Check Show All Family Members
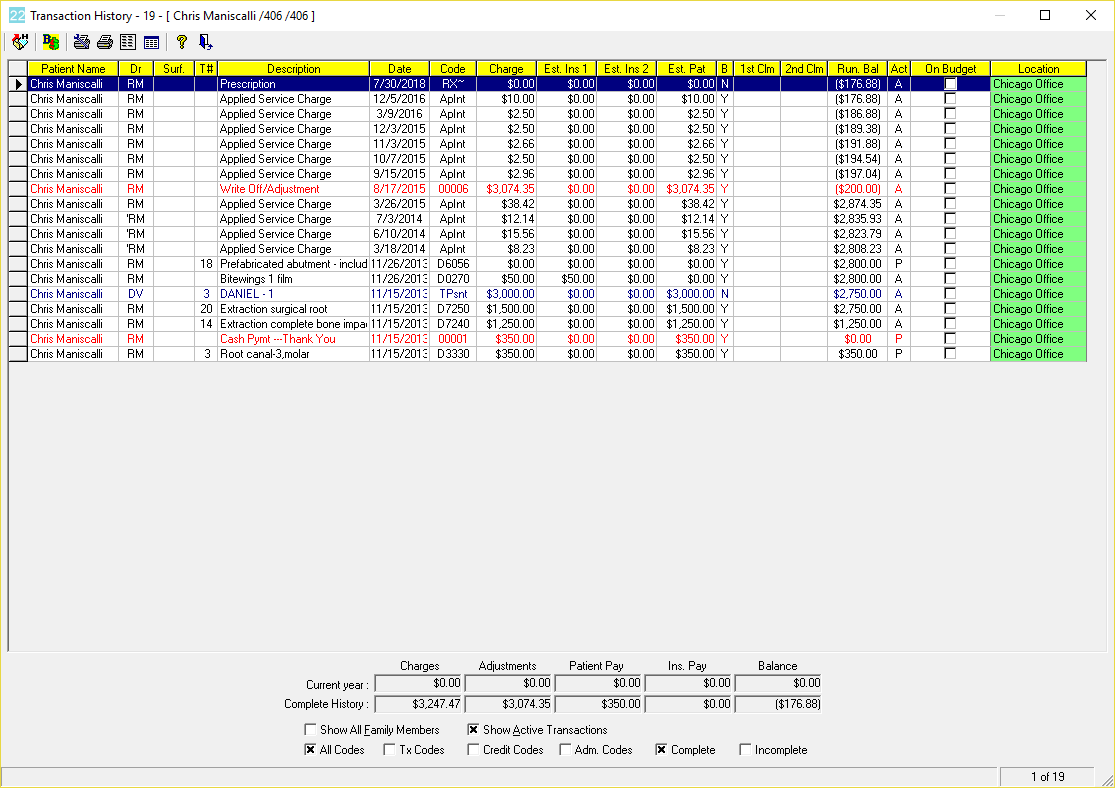 click(x=310, y=730)
